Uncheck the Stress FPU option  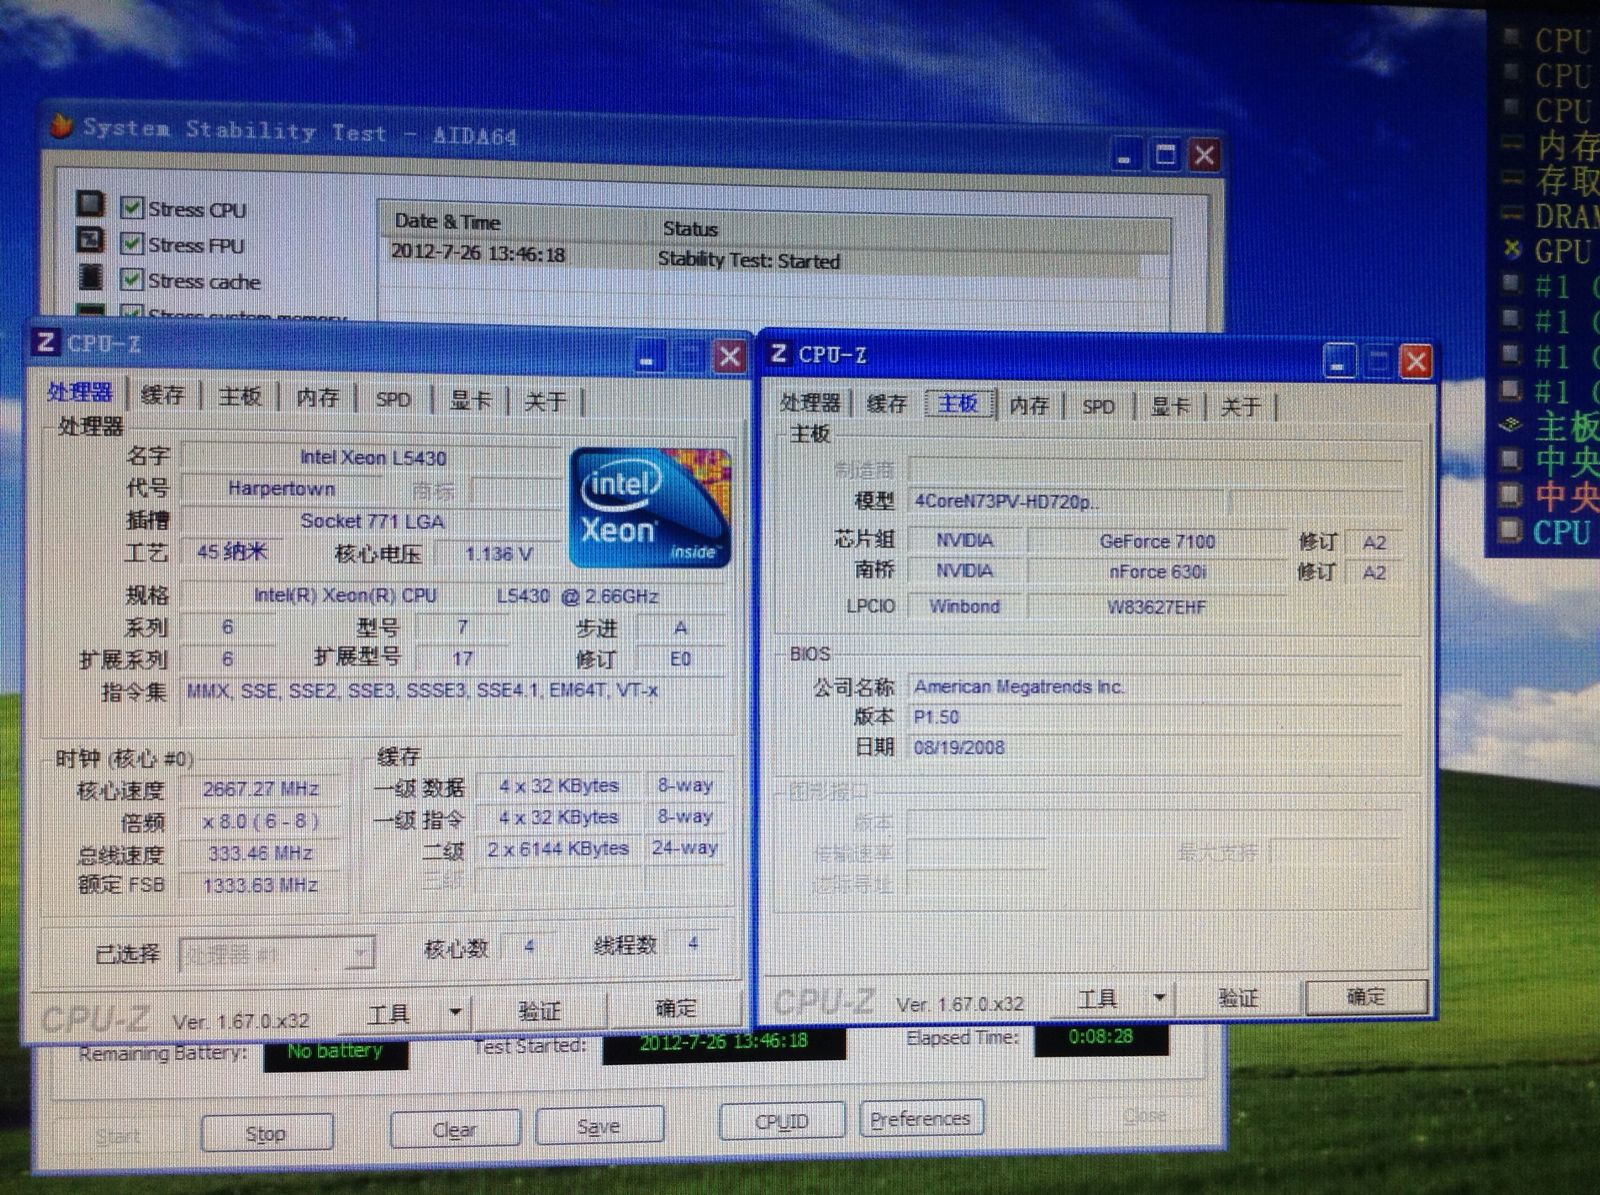131,243
